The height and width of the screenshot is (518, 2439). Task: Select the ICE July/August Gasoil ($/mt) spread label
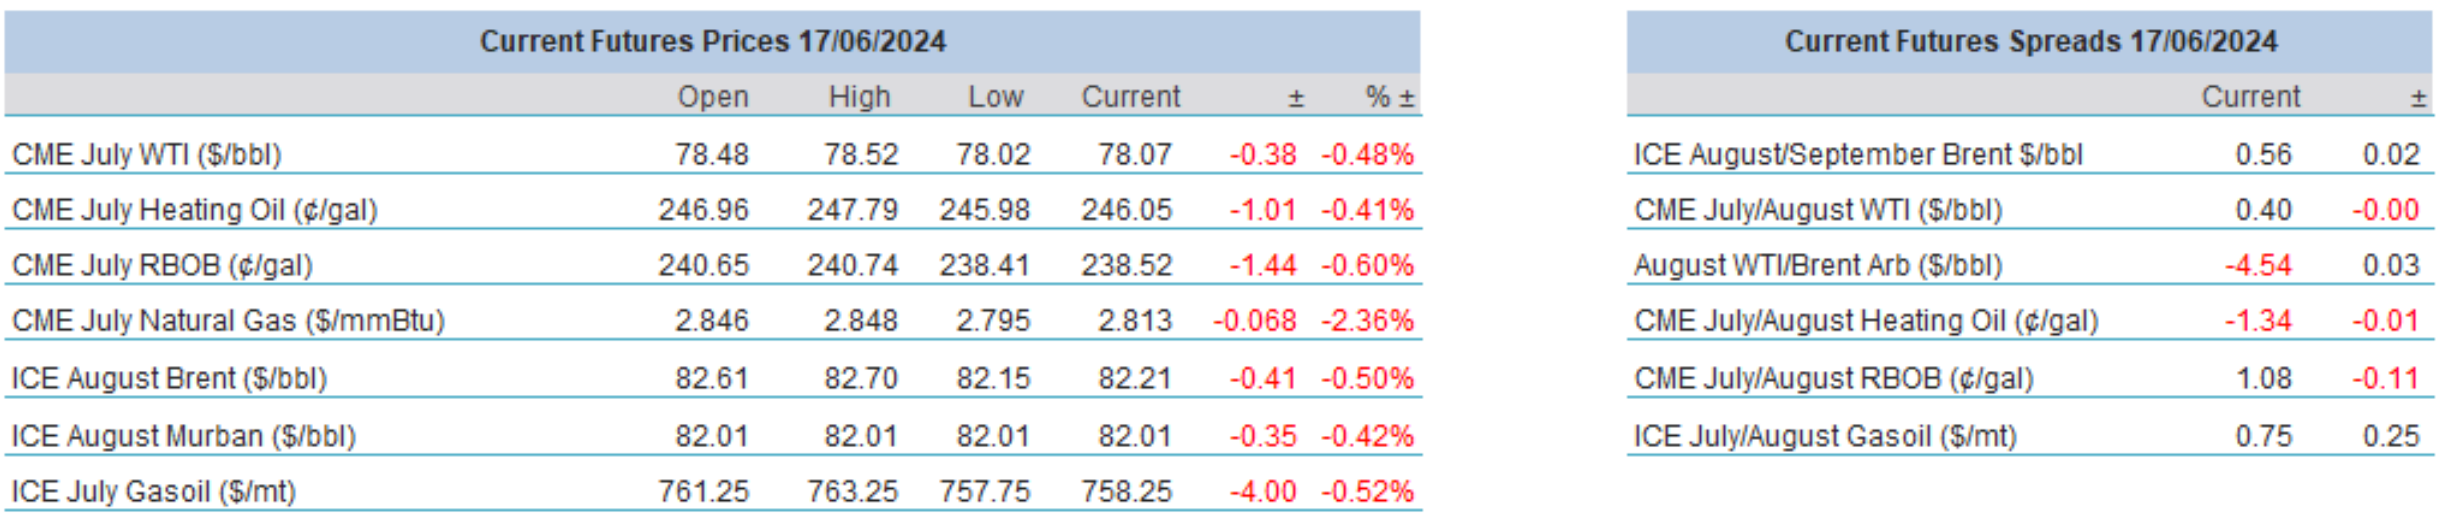[1825, 436]
